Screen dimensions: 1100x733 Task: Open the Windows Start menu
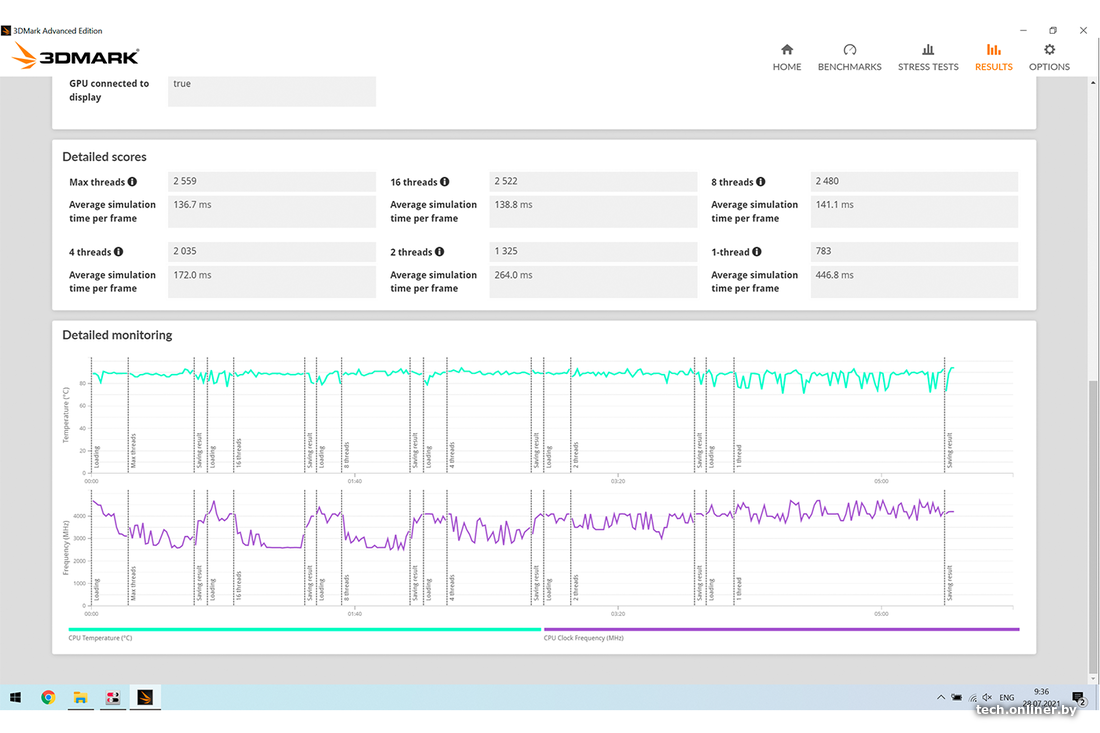15,697
